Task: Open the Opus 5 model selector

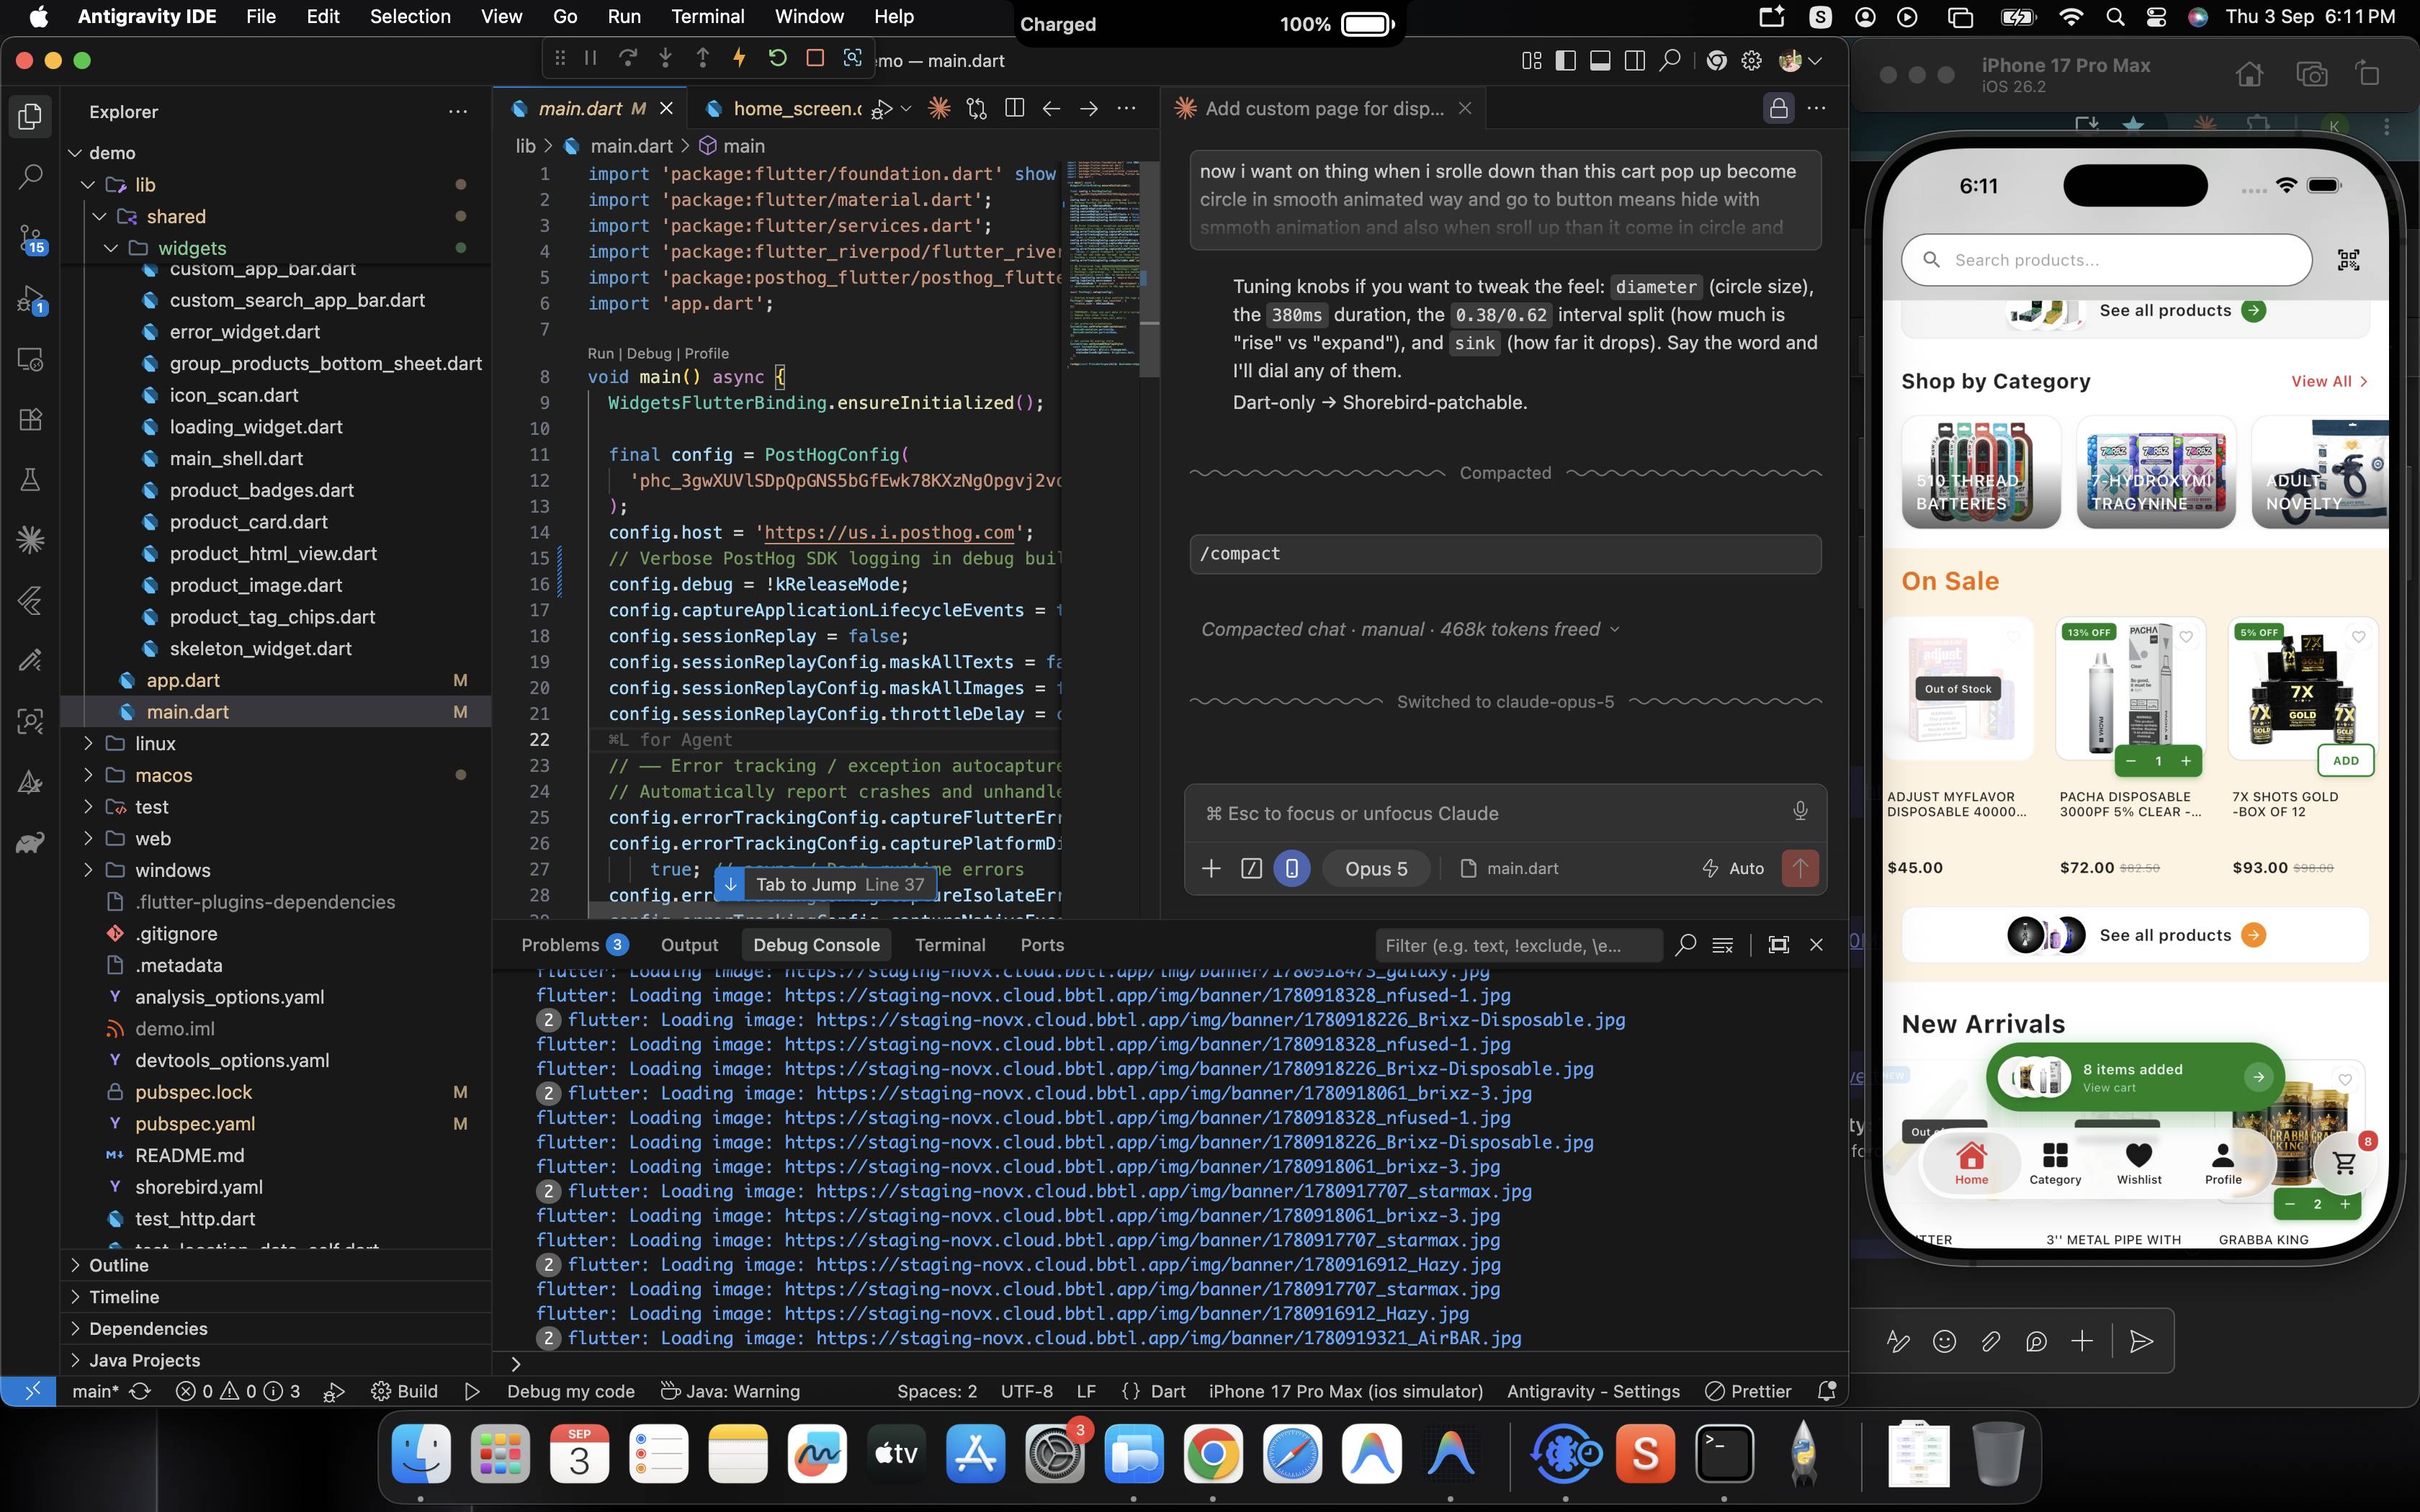Action: 1375,868
